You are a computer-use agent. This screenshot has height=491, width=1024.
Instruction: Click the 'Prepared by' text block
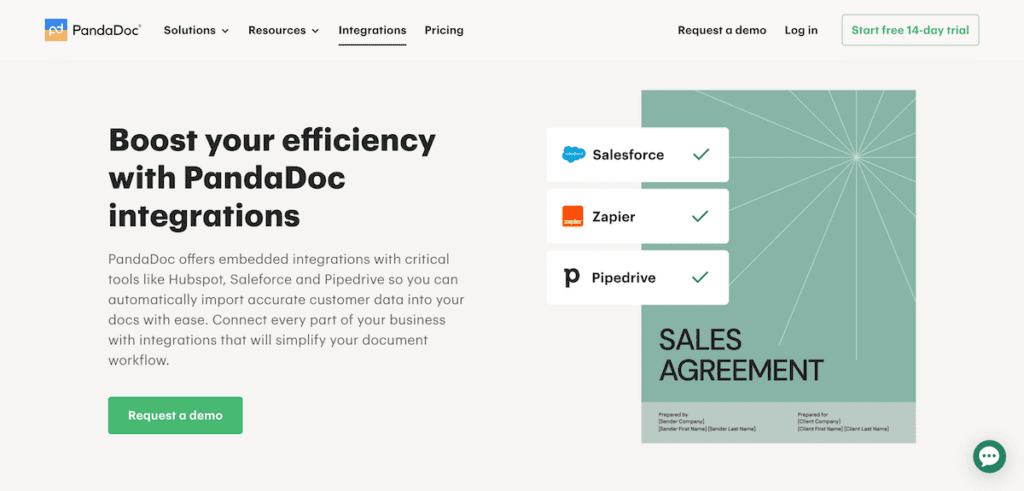click(x=707, y=422)
